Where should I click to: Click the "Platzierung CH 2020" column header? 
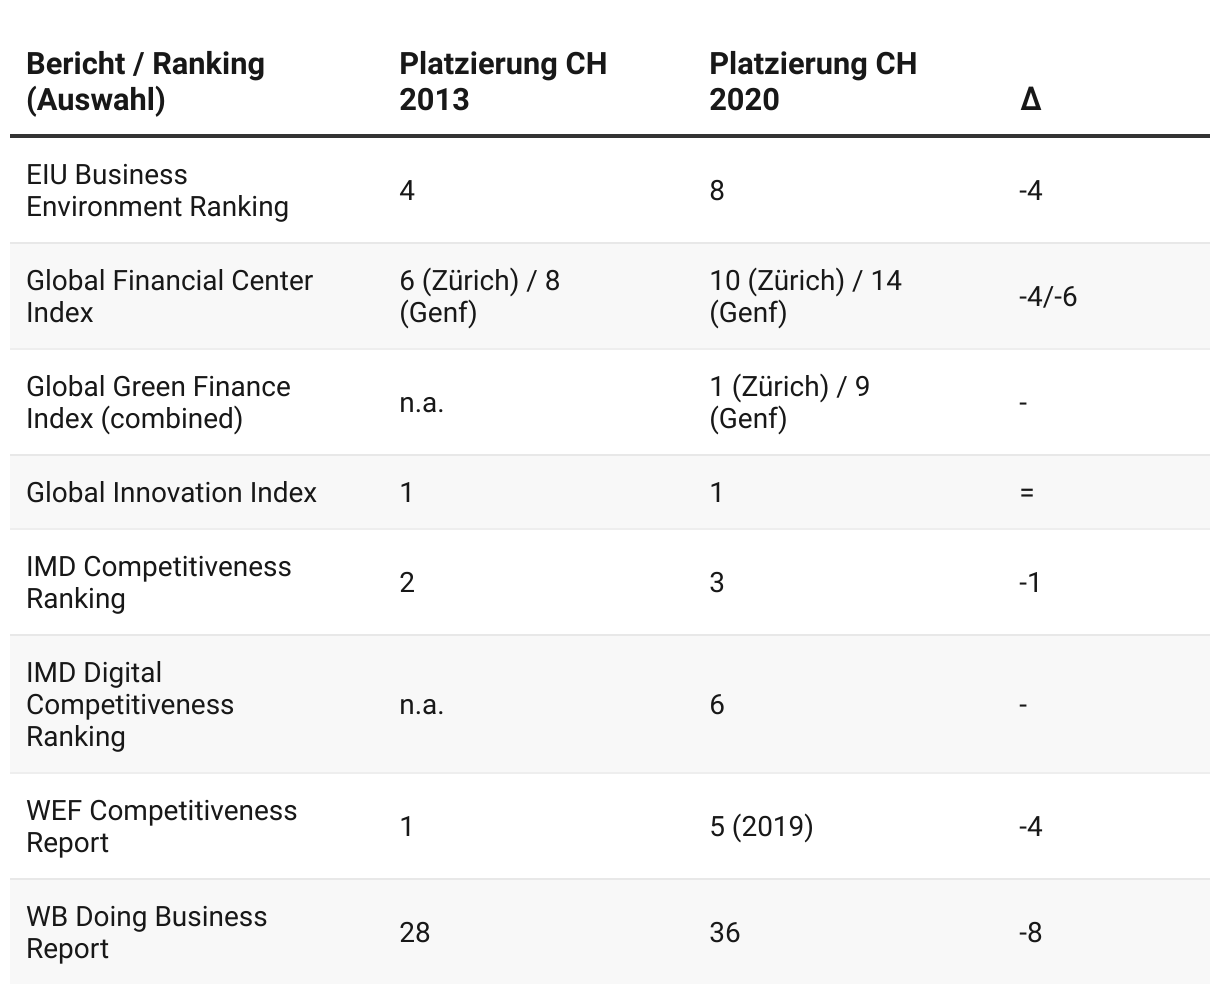pos(812,81)
